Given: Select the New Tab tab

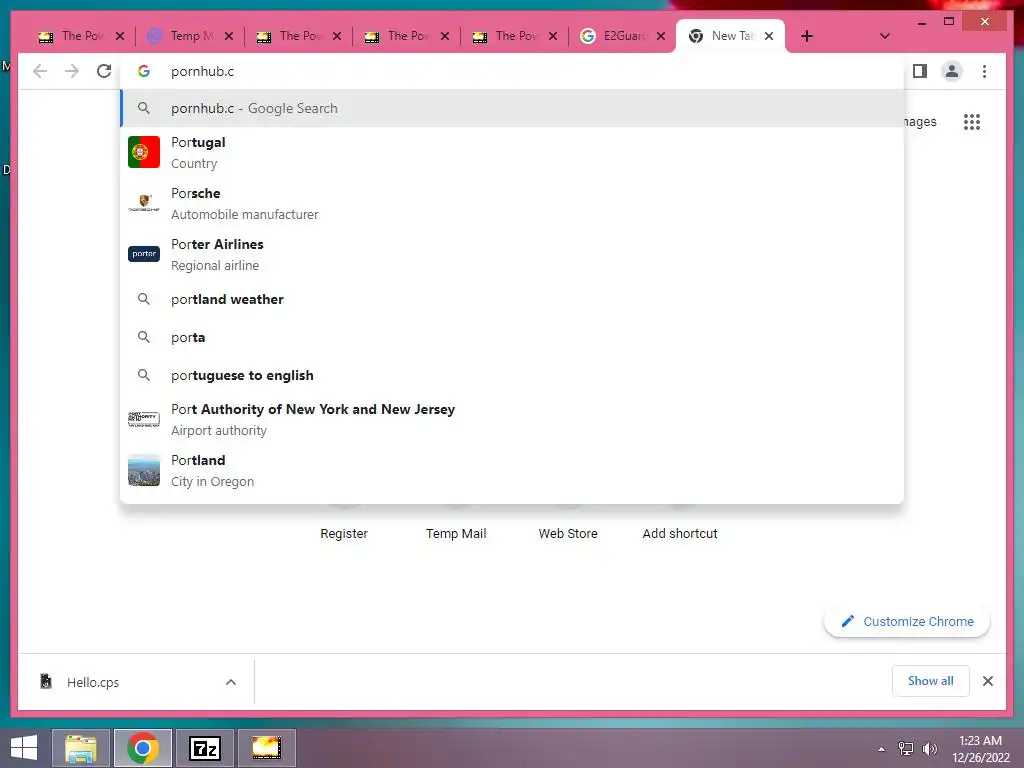Looking at the screenshot, I should [x=730, y=36].
